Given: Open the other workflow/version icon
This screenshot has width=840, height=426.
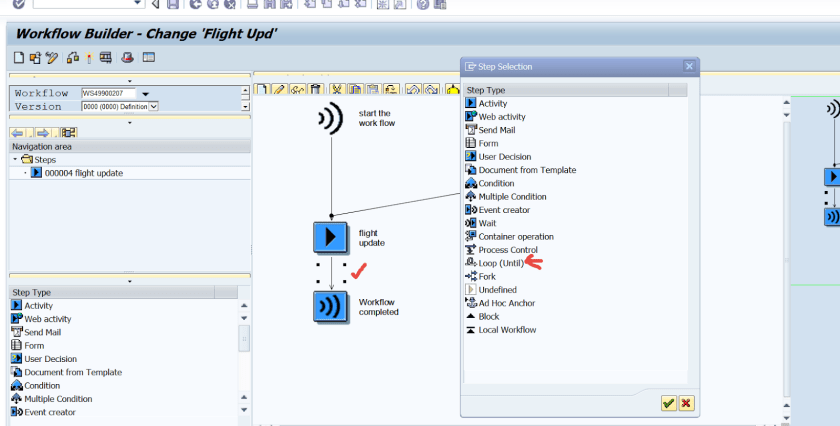Looking at the screenshot, I should click(x=35, y=57).
